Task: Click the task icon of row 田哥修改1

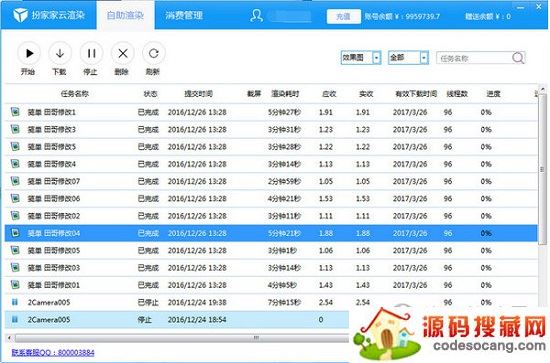Action: [15, 112]
